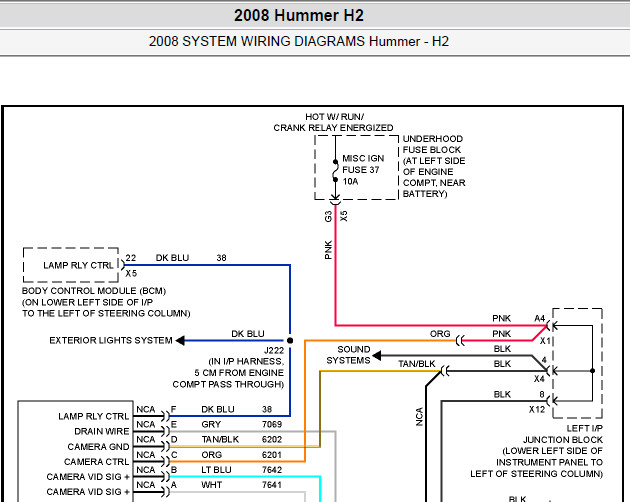The width and height of the screenshot is (630, 502).
Task: Click circuit number '7641'
Action: (272, 485)
